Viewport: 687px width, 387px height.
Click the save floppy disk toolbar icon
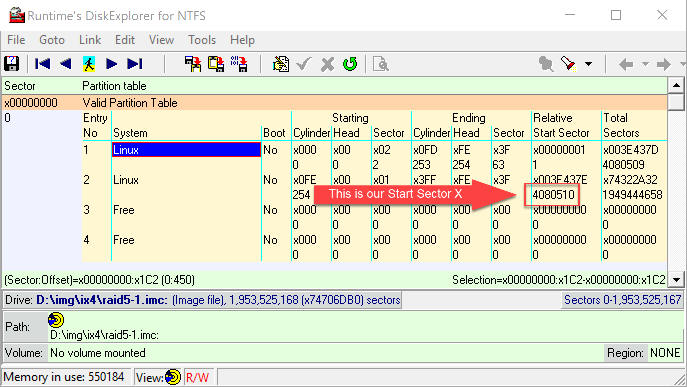[11, 64]
